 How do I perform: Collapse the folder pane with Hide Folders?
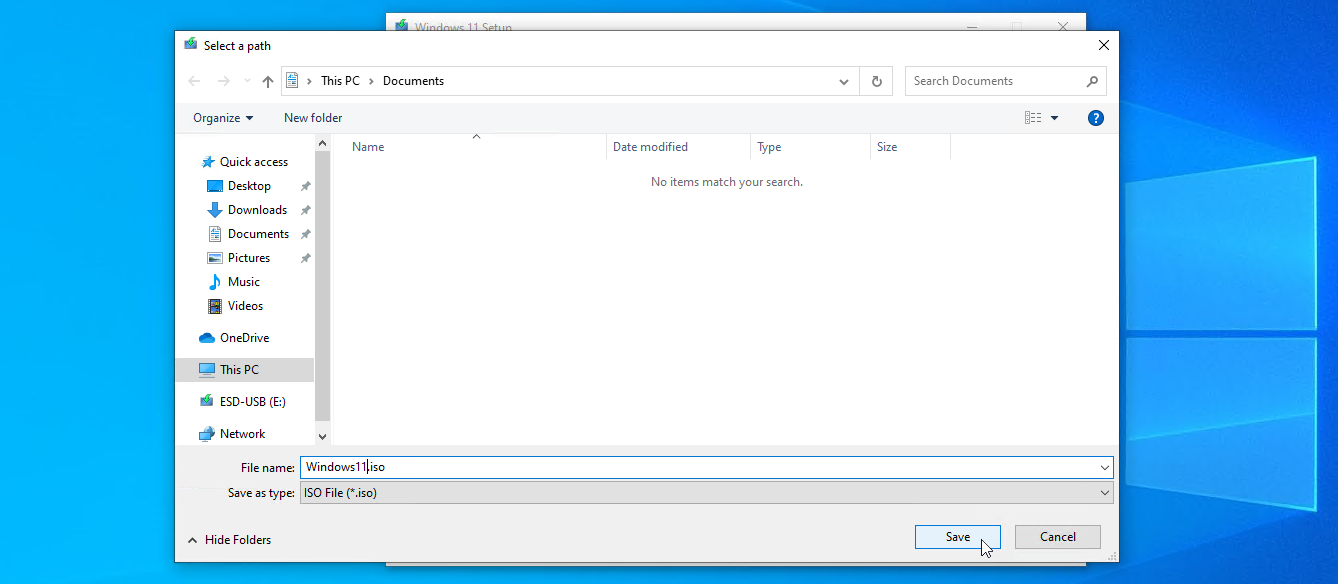229,540
